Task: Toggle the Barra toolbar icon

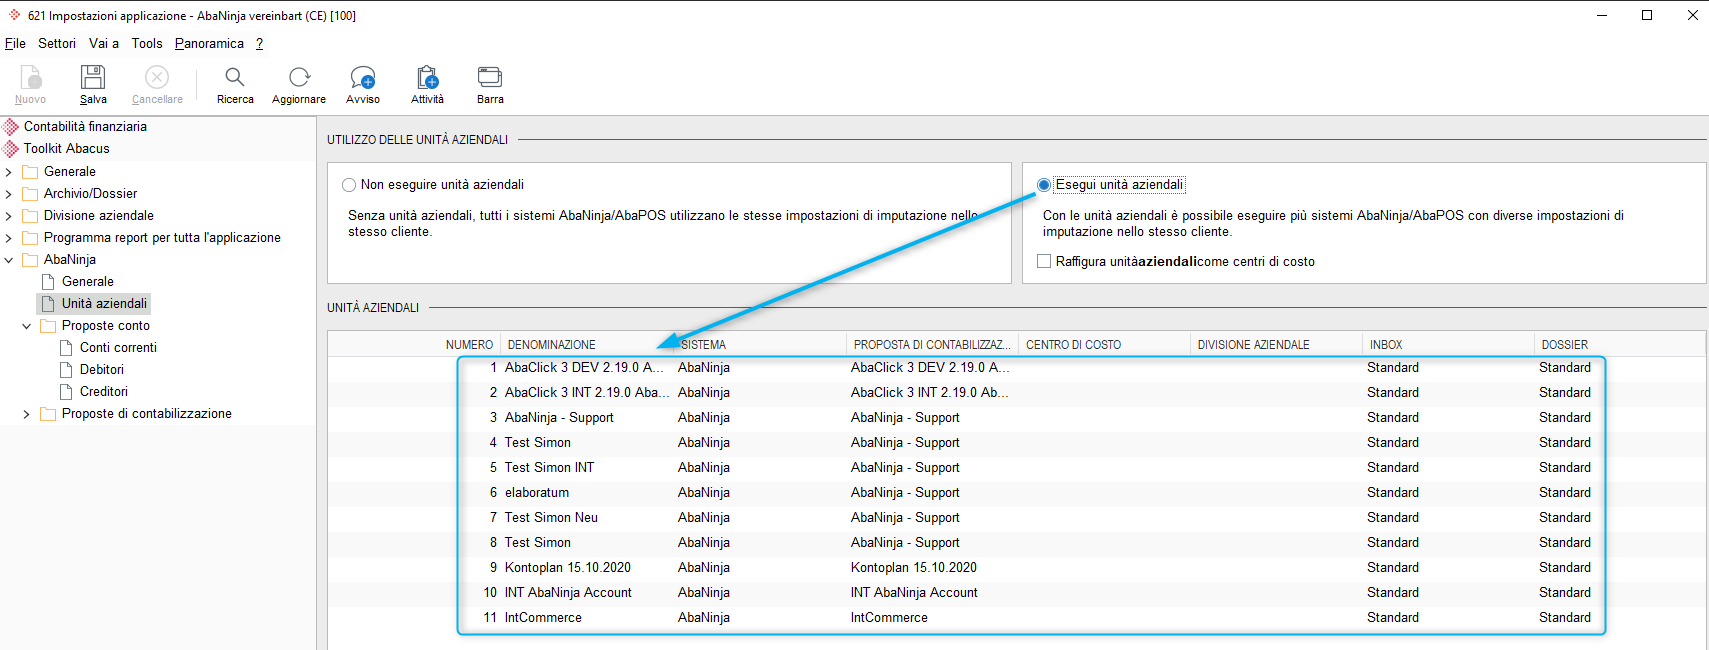Action: tap(490, 77)
